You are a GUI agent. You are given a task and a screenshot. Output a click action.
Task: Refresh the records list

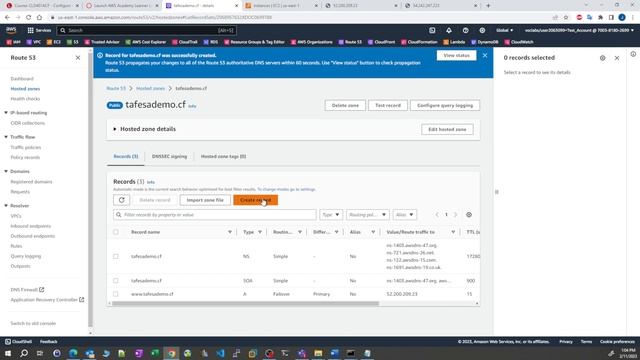pyautogui.click(x=122, y=200)
